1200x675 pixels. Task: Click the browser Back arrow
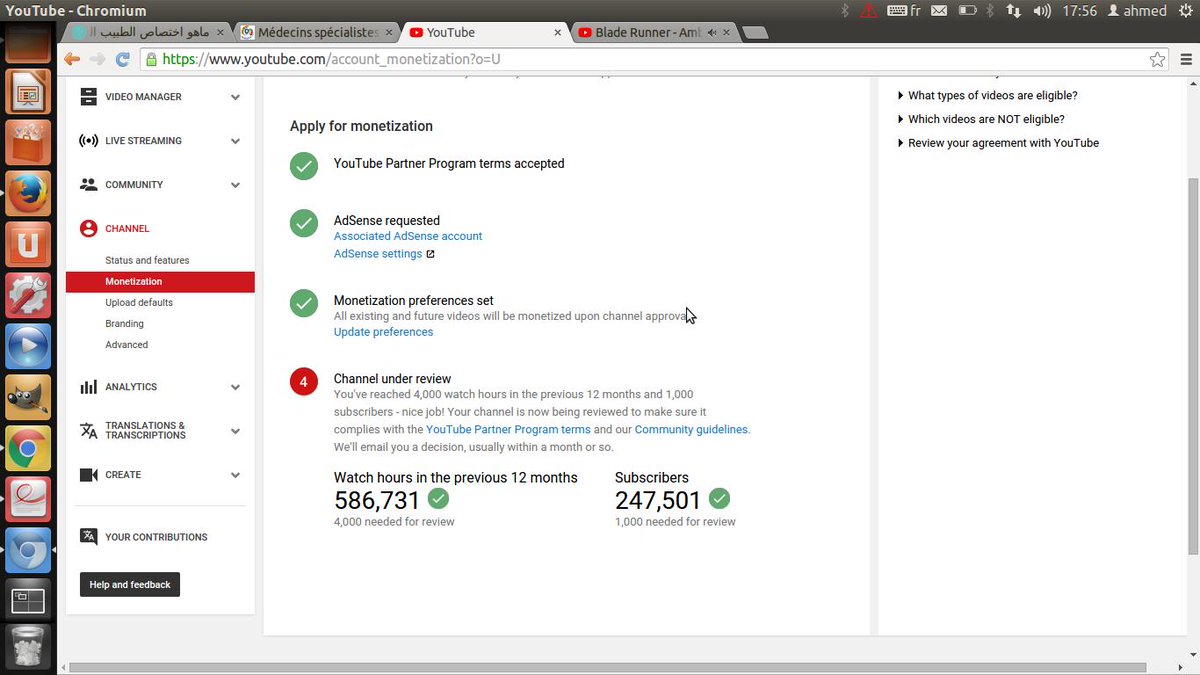(x=72, y=59)
